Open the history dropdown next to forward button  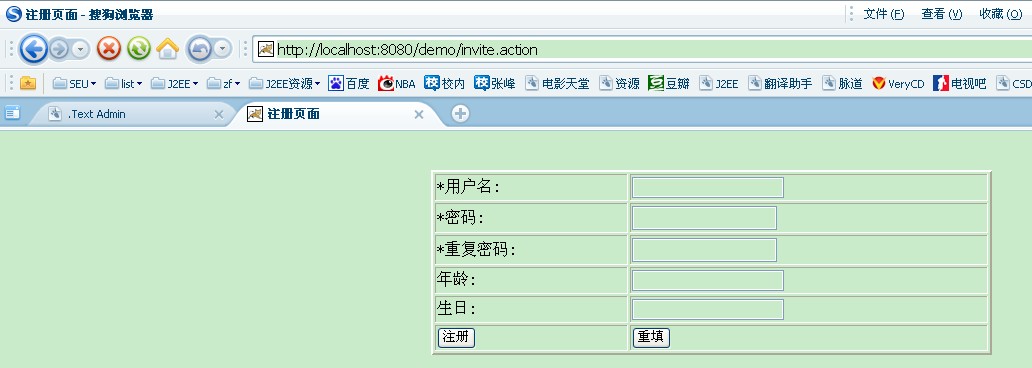click(80, 49)
